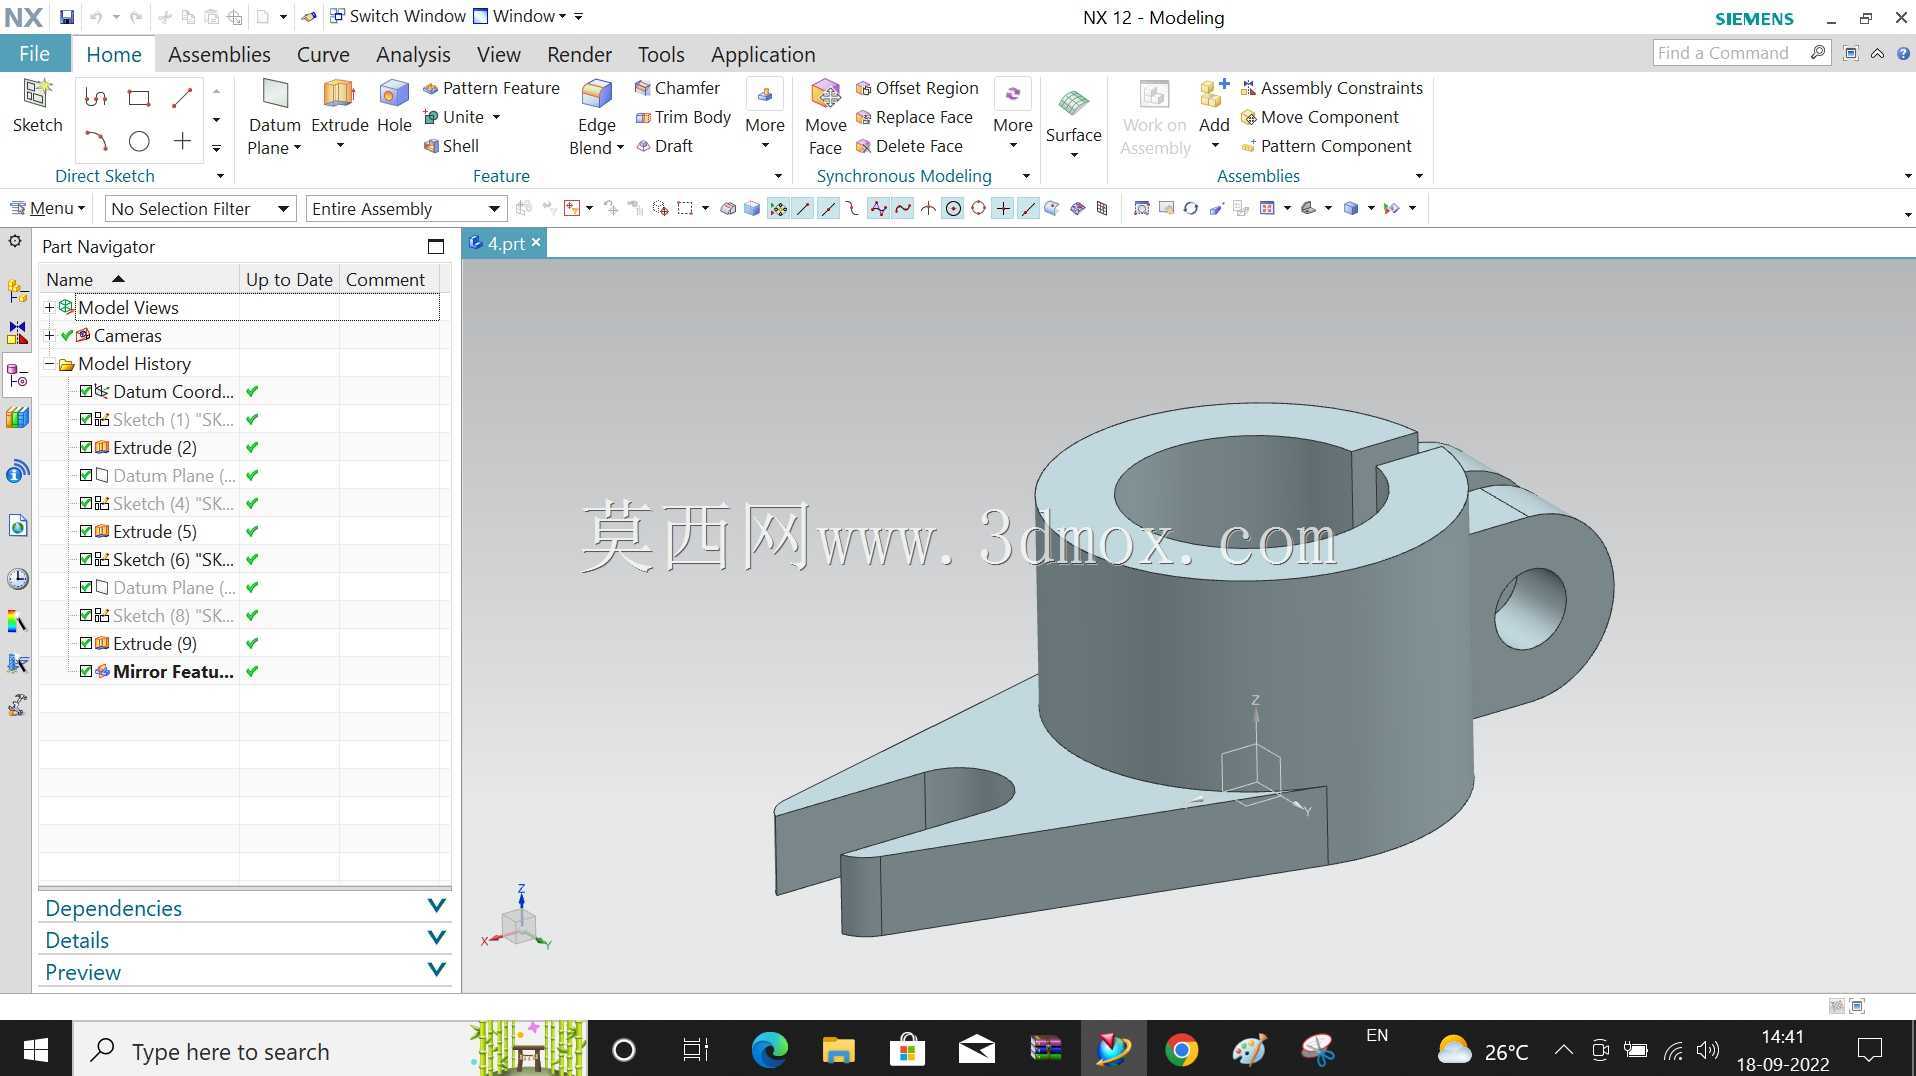
Task: Select the Circle sketch tool
Action: [139, 141]
